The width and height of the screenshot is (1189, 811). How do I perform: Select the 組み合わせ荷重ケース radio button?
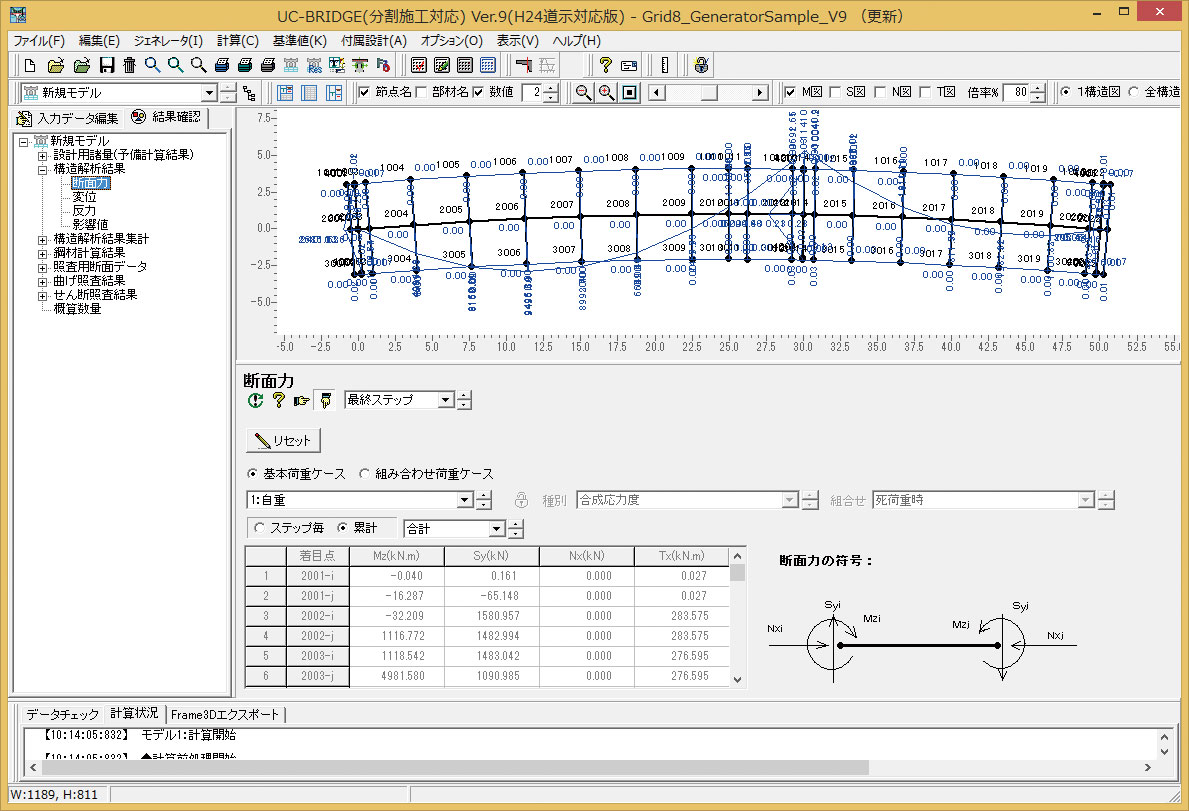(364, 474)
